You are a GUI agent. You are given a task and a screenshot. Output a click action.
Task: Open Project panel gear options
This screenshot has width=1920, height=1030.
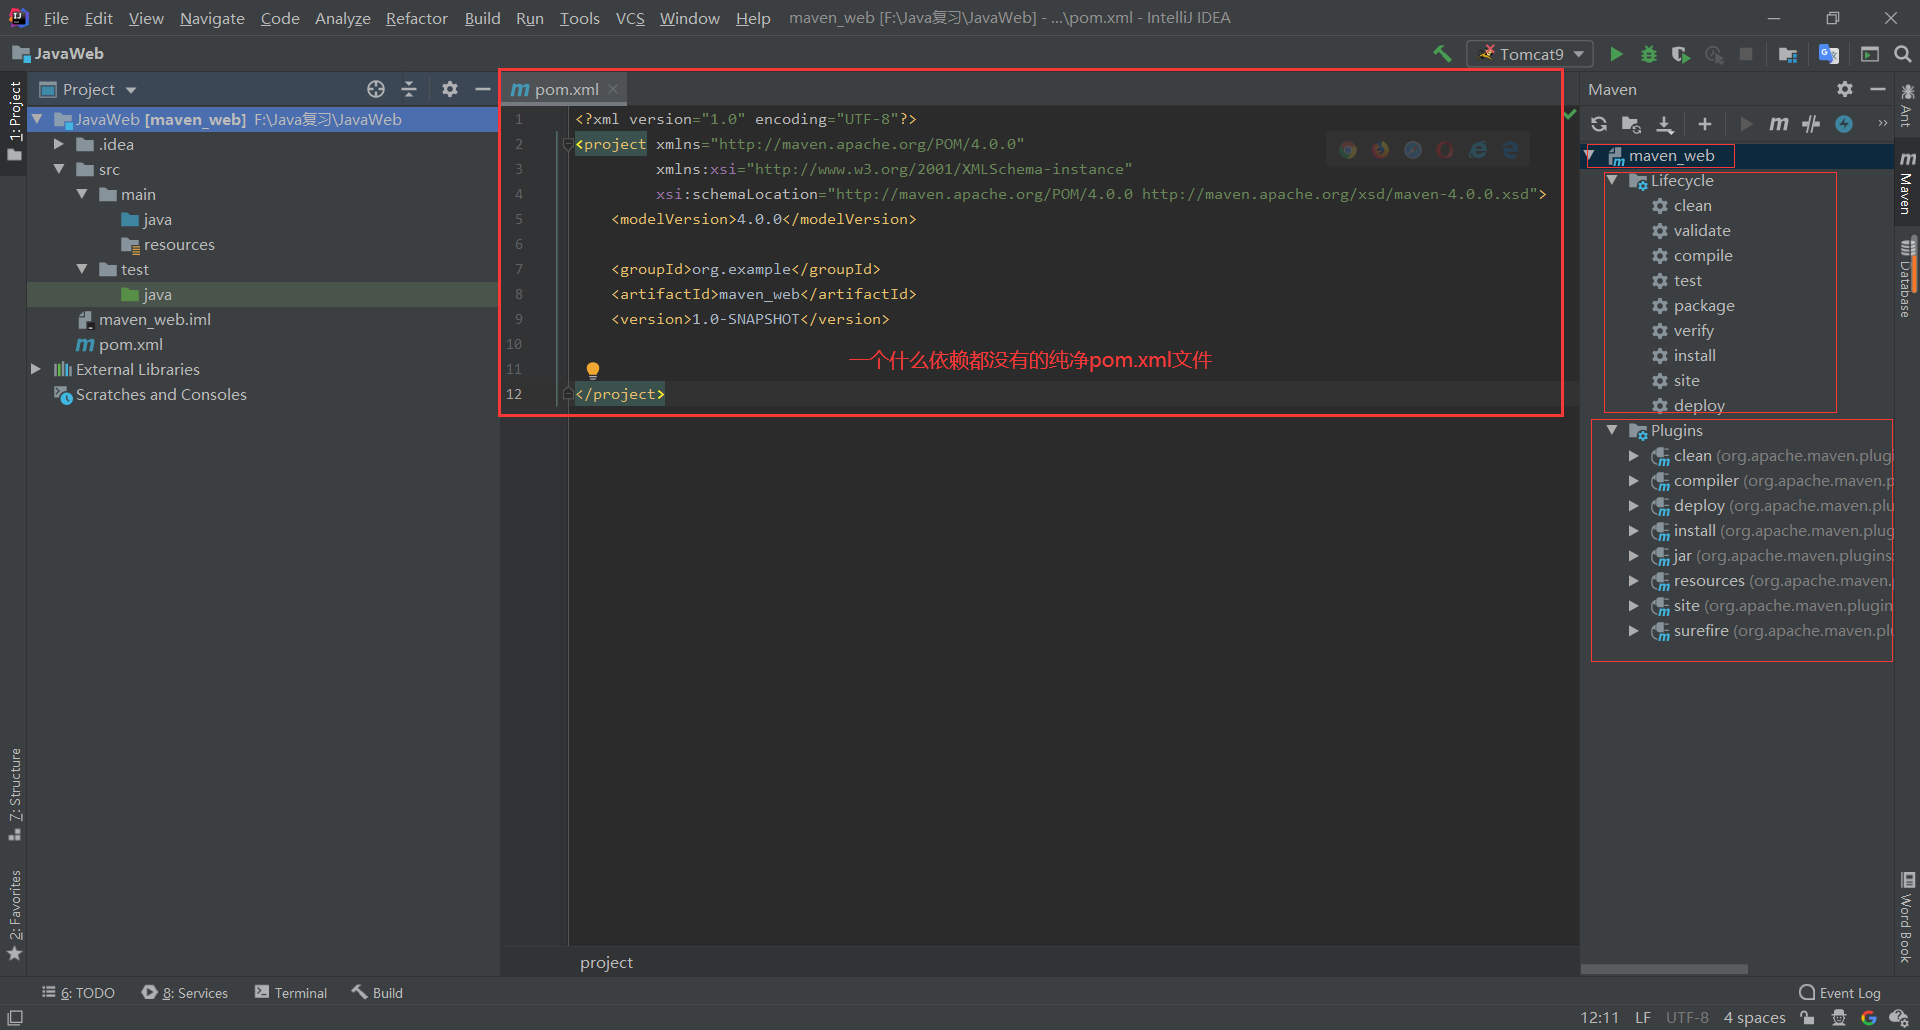[x=450, y=89]
